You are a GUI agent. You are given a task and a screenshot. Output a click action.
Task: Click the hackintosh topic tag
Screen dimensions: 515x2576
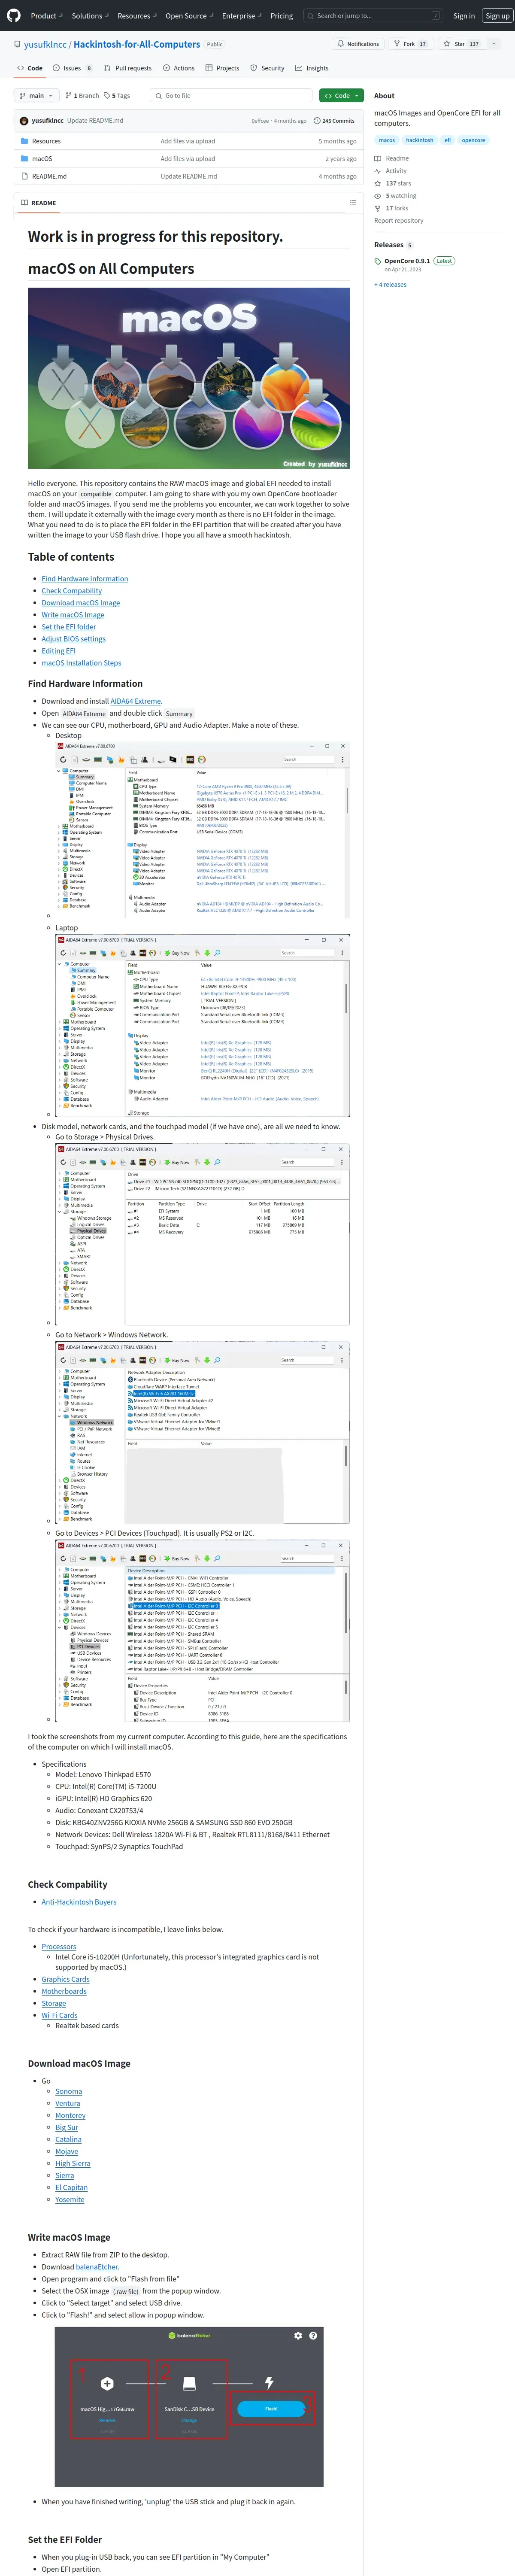pos(420,140)
